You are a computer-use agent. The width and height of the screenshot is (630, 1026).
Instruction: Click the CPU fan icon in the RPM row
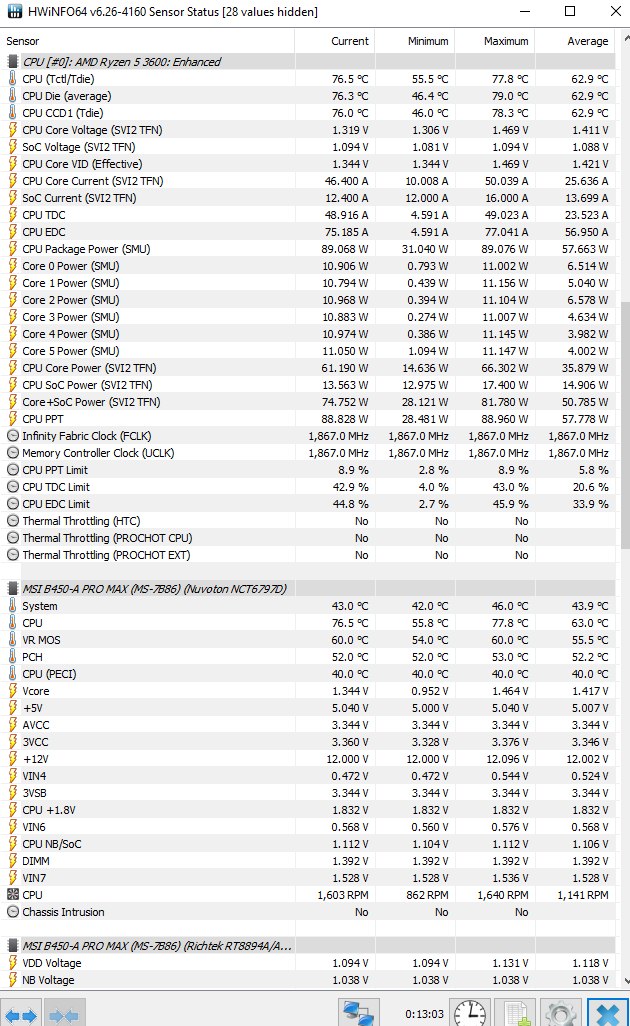tap(12, 895)
